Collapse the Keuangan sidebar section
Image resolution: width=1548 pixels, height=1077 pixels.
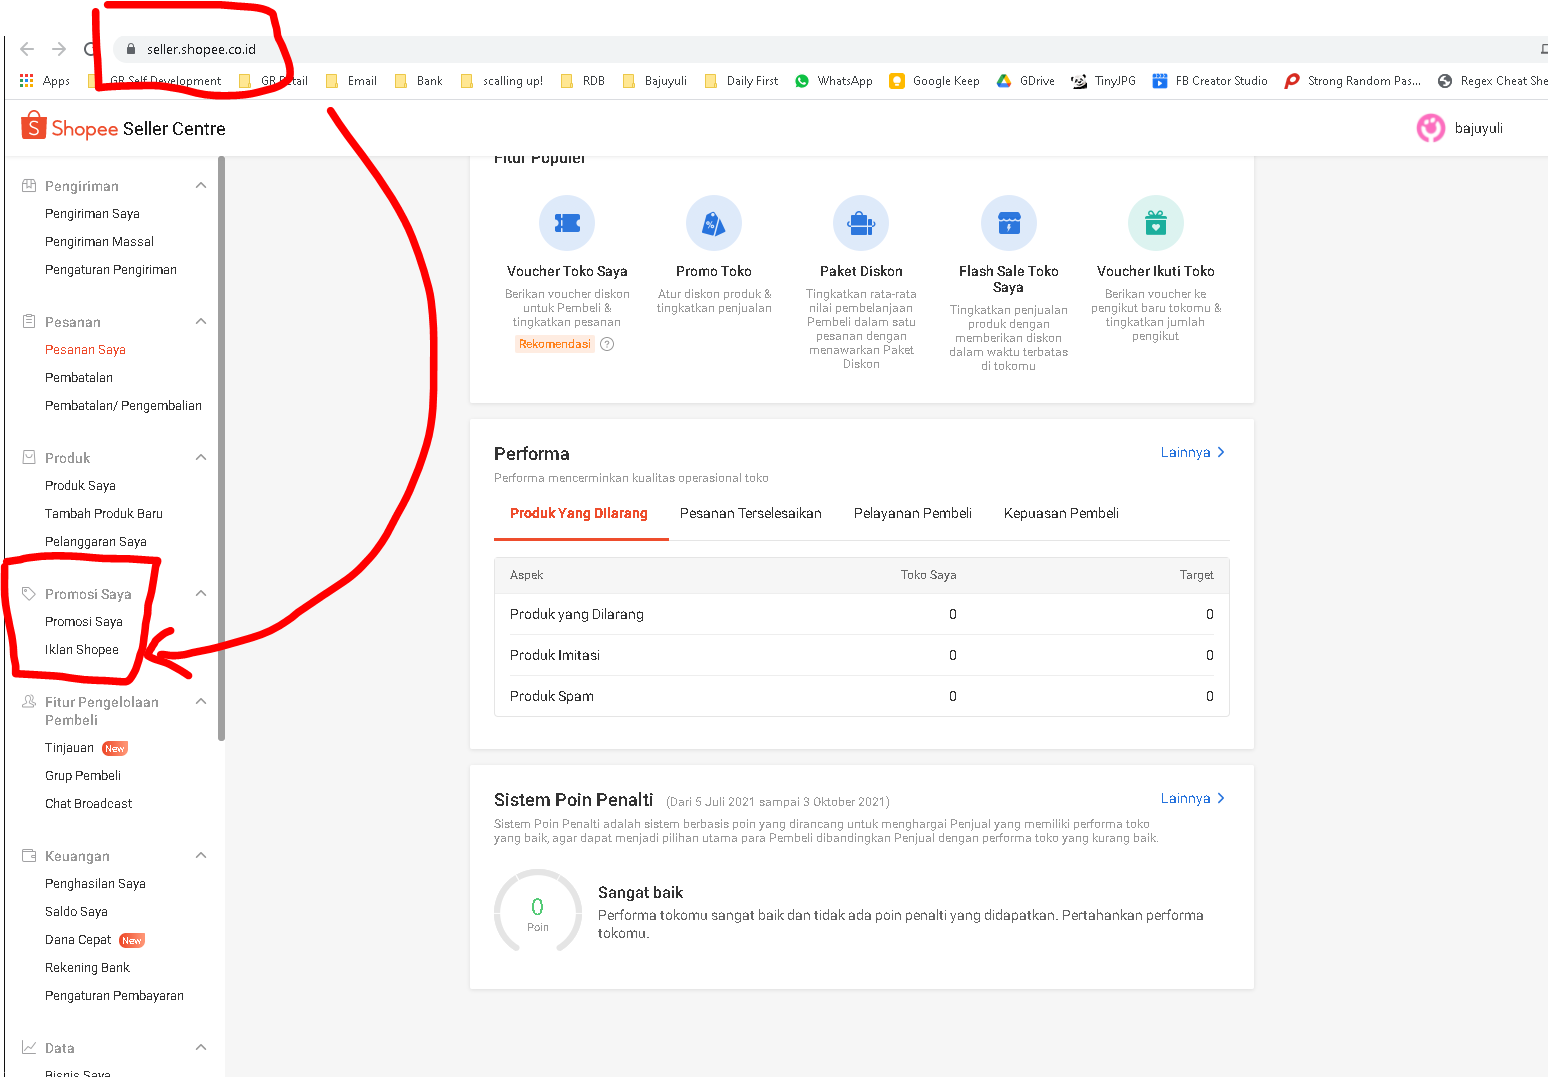click(x=201, y=856)
